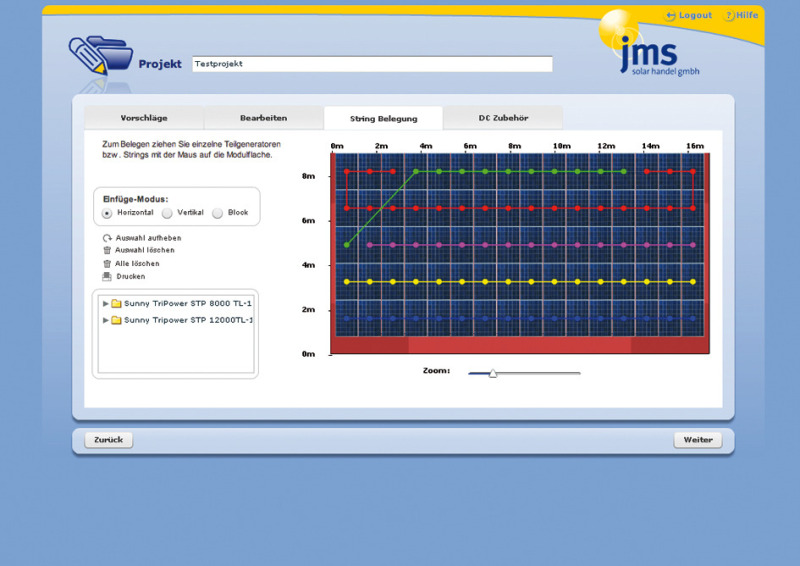Select Vertikal insert mode
This screenshot has height=566, width=800.
167,213
